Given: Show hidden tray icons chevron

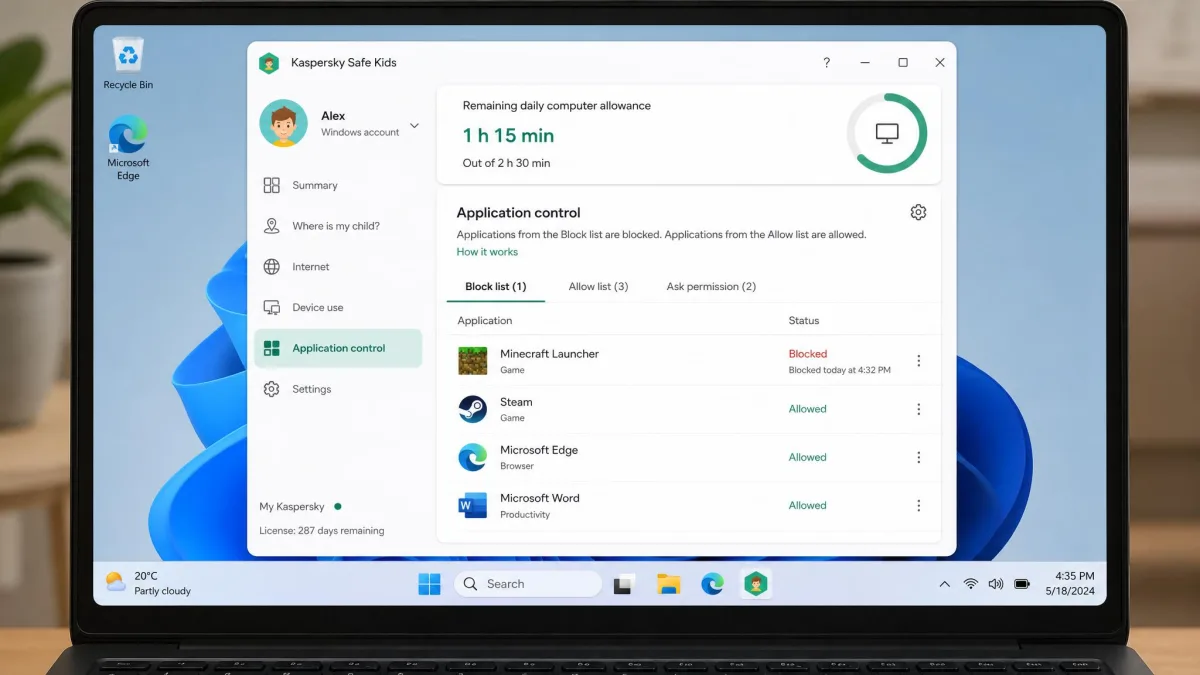Looking at the screenshot, I should (x=944, y=584).
